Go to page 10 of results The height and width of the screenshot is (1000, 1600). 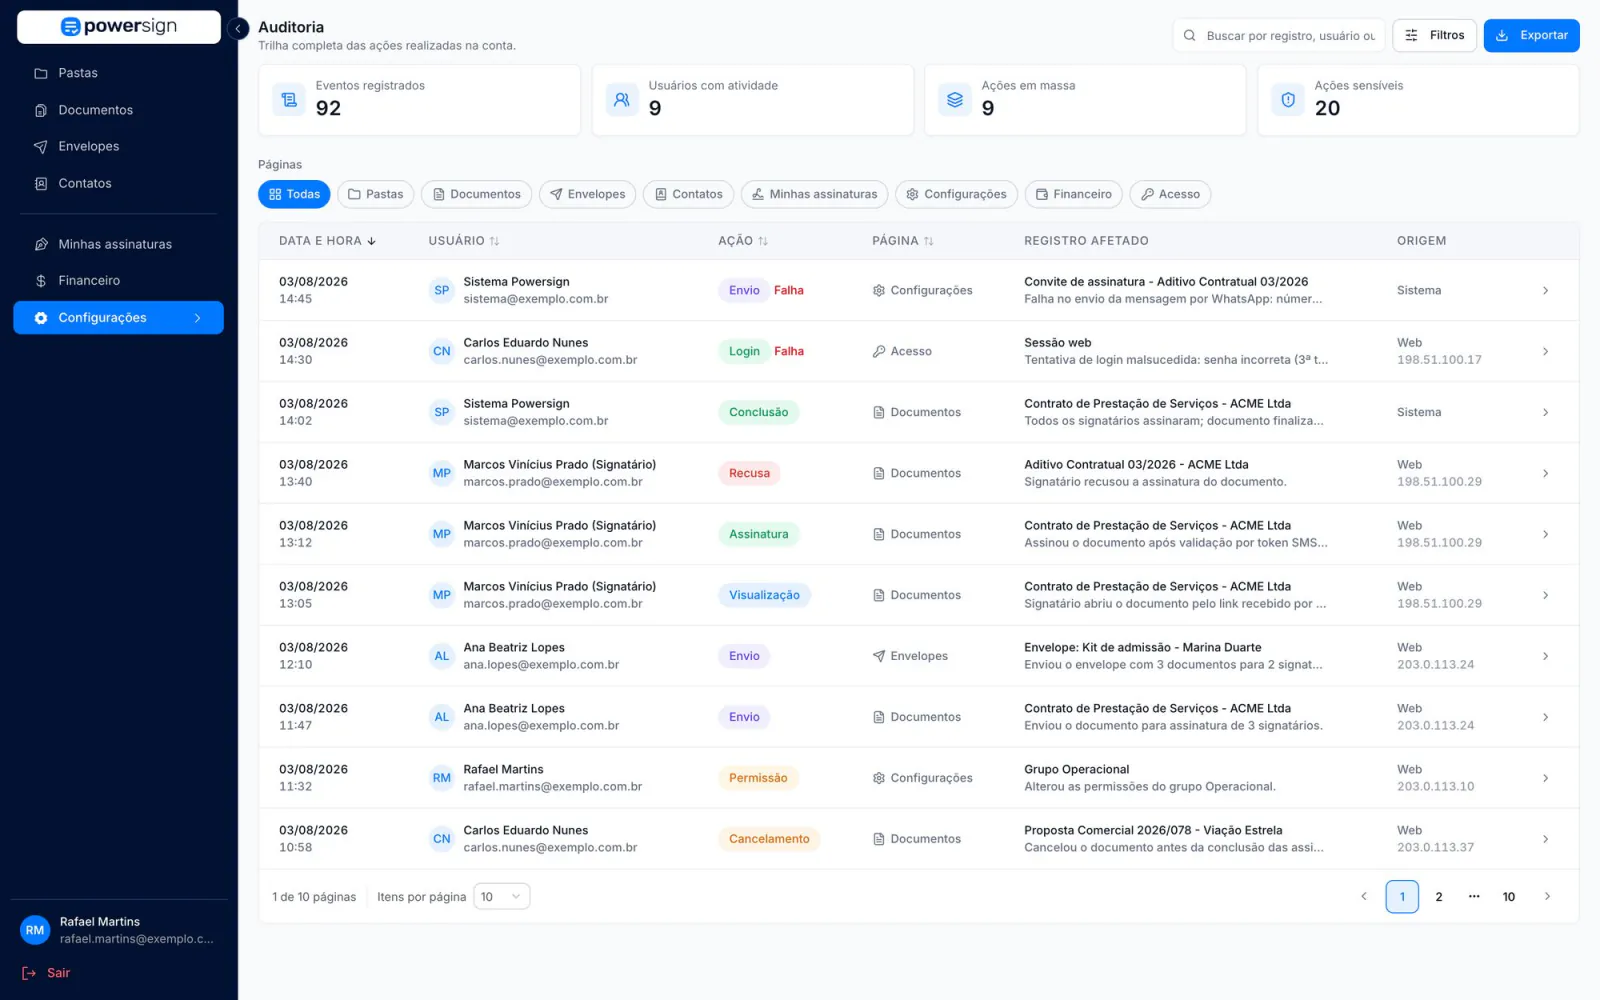[1508, 896]
